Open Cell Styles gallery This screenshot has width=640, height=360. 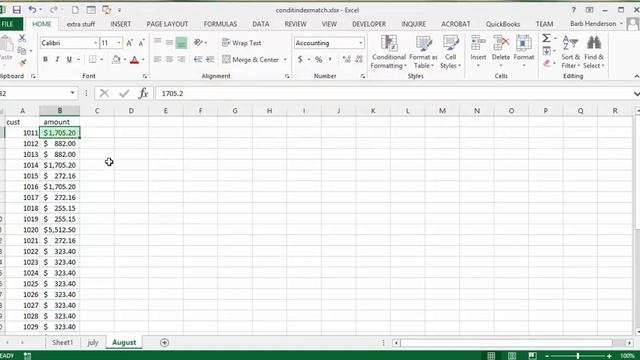click(x=450, y=52)
